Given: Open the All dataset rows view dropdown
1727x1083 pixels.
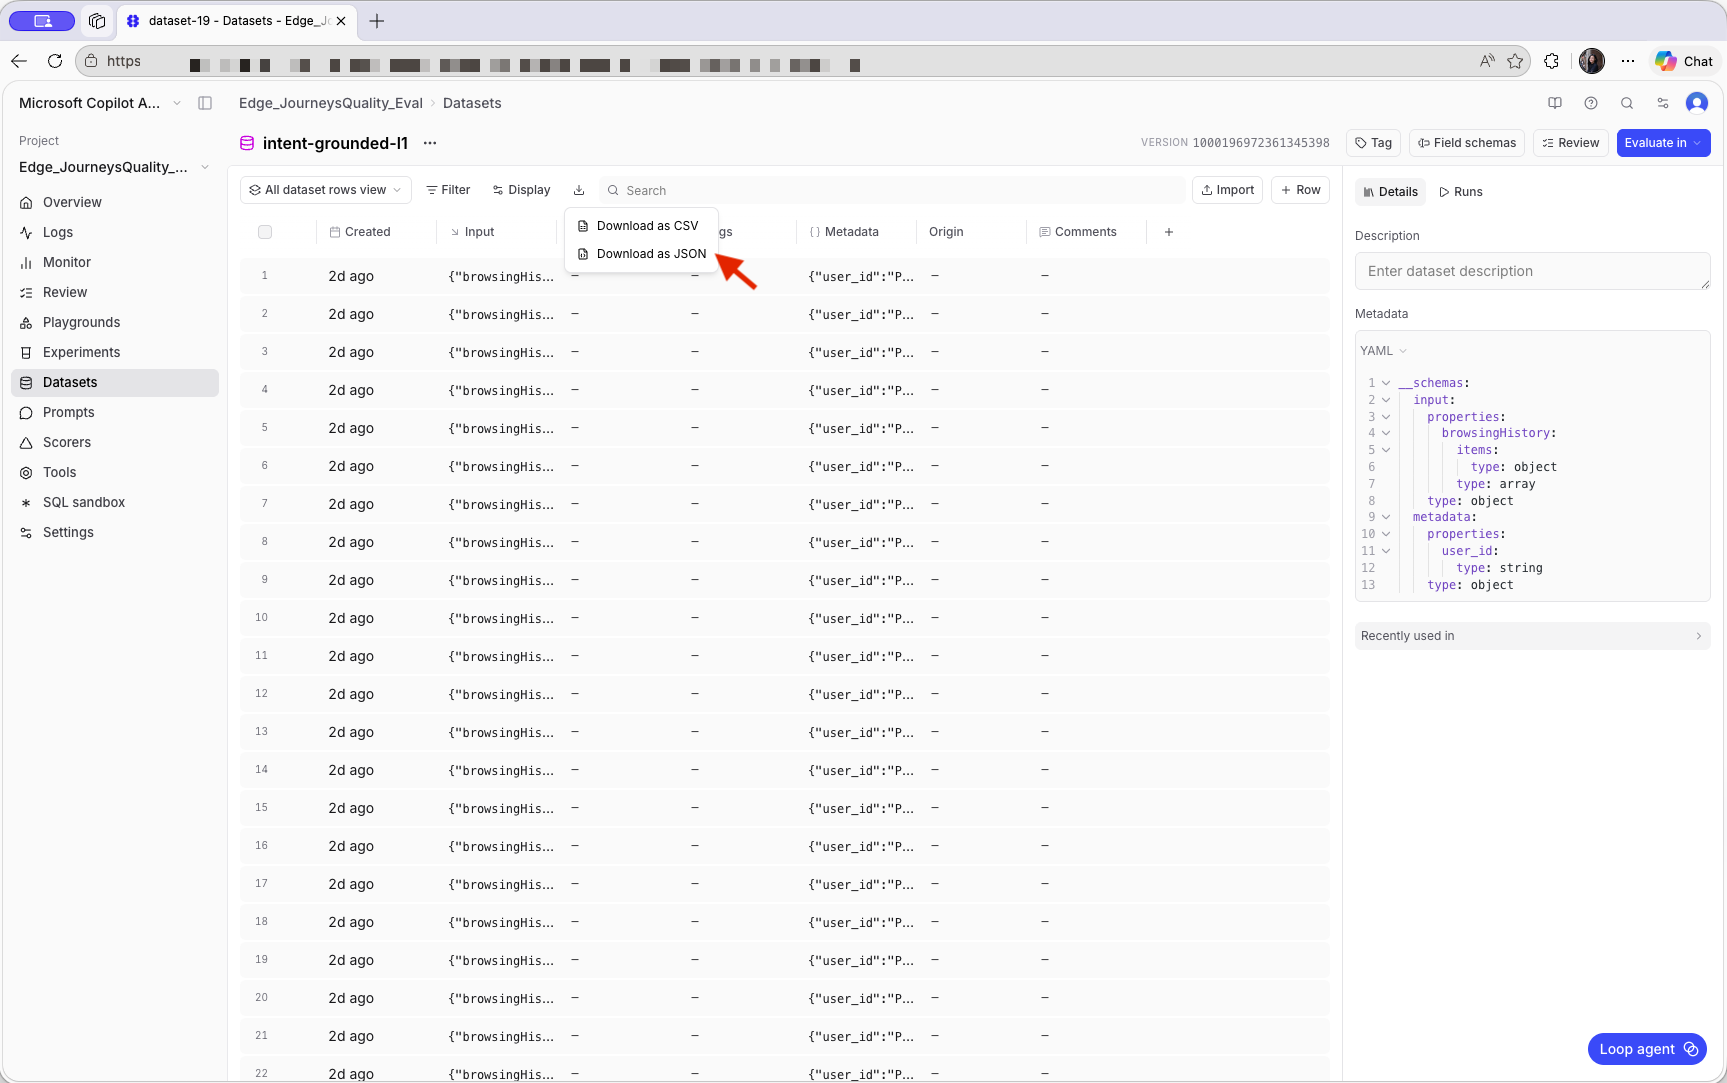Looking at the screenshot, I should 325,189.
